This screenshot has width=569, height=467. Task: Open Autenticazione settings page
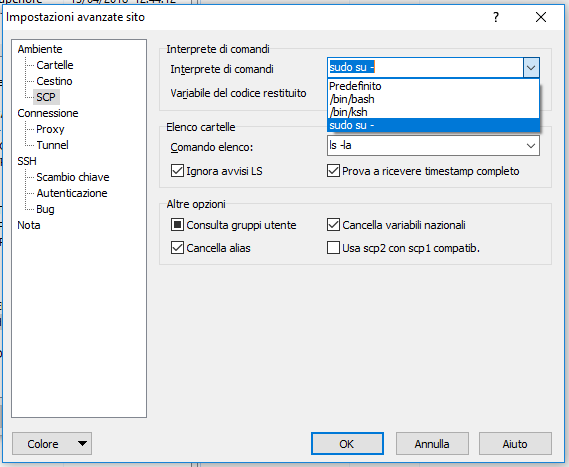(x=72, y=193)
